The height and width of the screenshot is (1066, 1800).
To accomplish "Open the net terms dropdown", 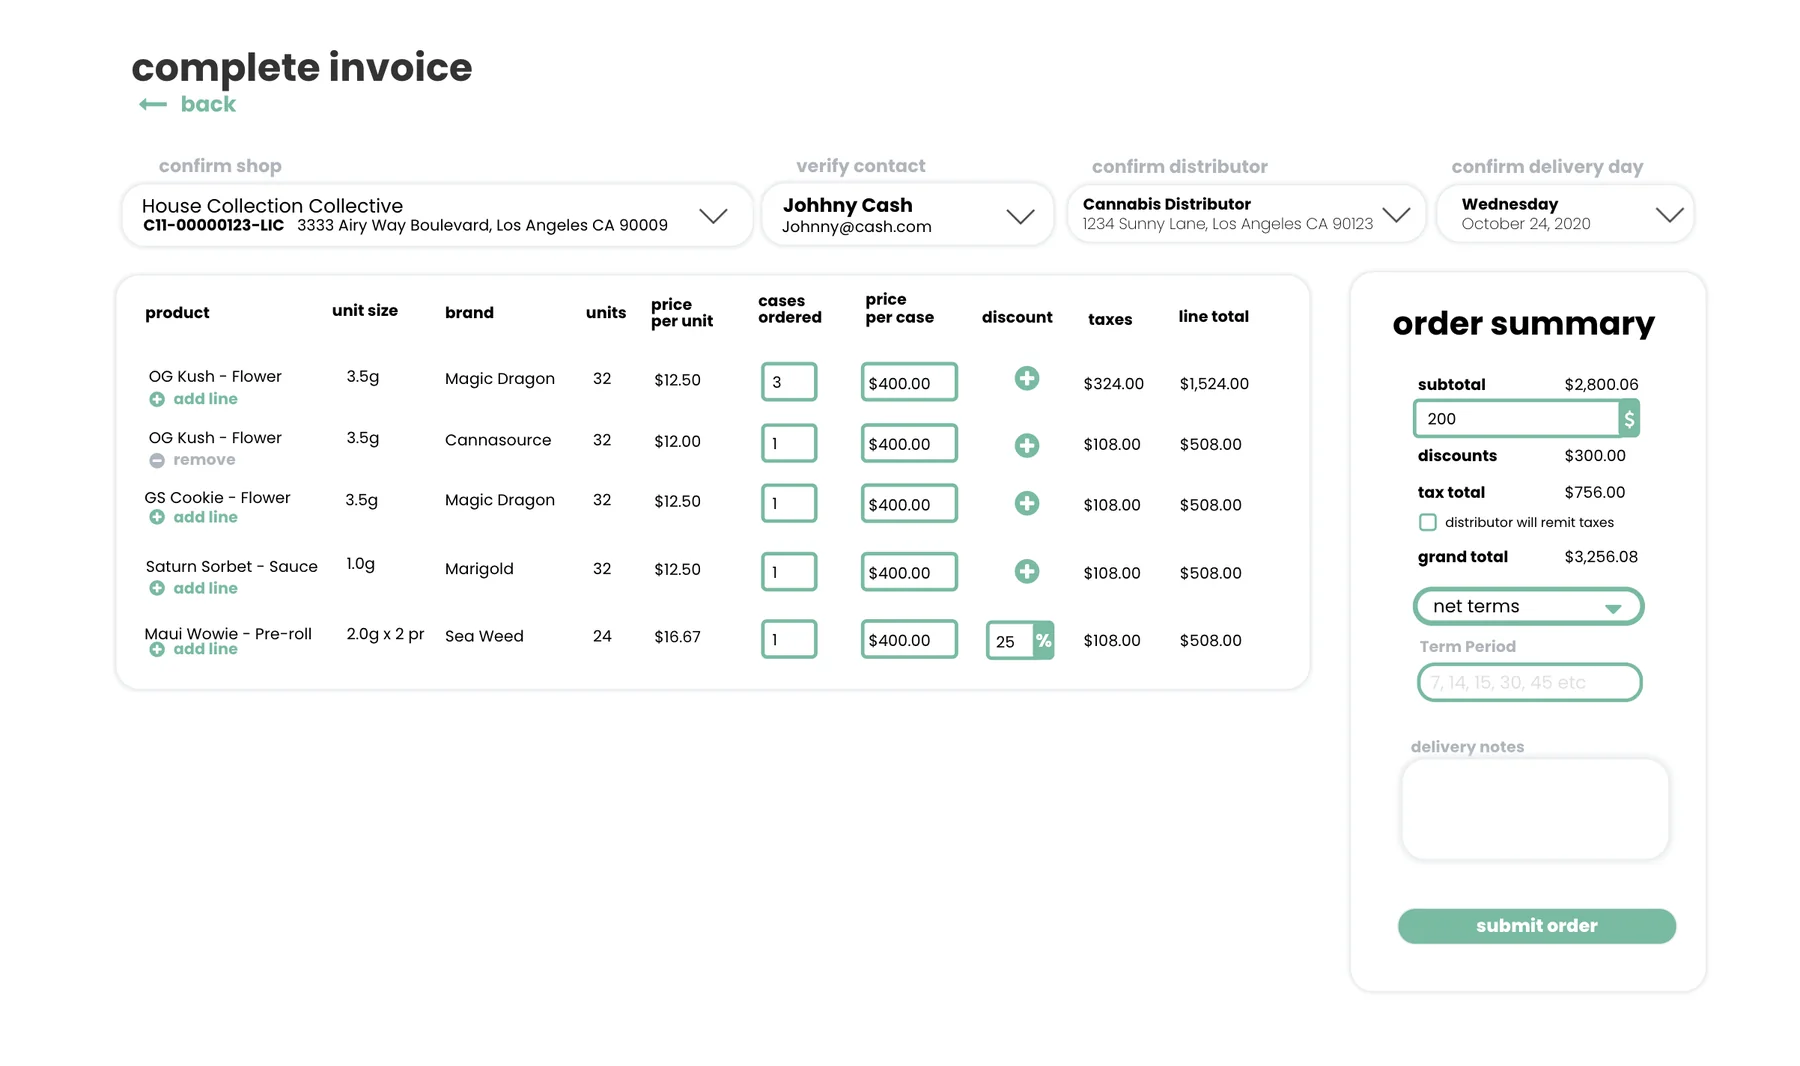I will [1528, 606].
